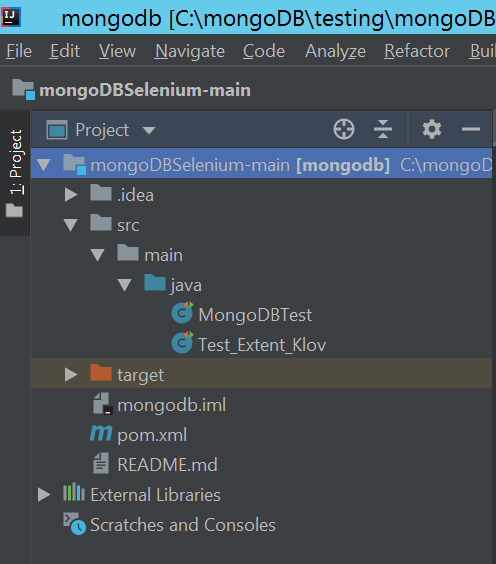Collapse the mongoDBSelenium-main root node
This screenshot has width=496, height=564.
coord(44,165)
